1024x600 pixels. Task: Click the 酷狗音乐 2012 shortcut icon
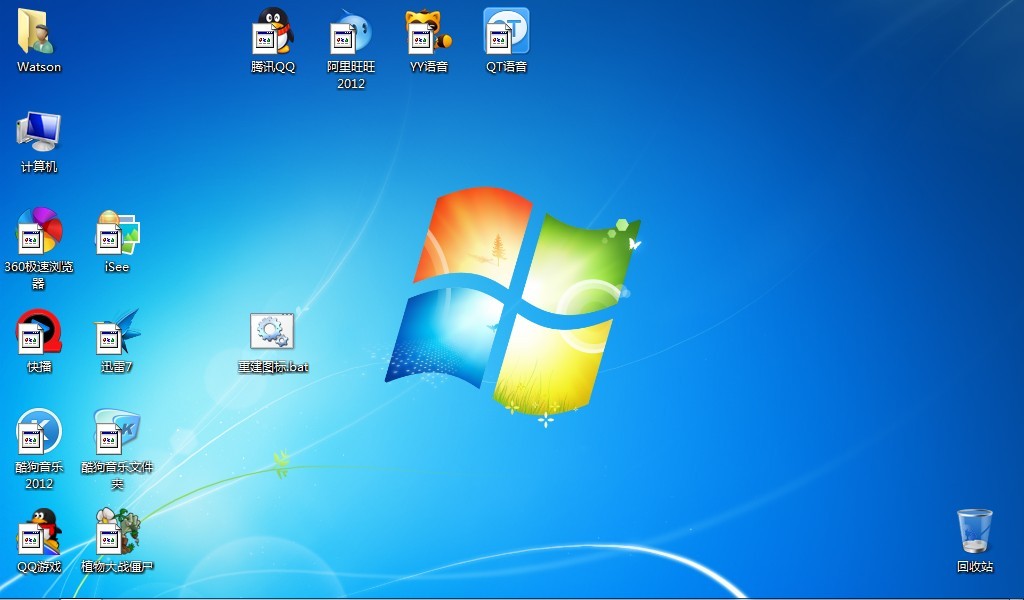pyautogui.click(x=39, y=432)
